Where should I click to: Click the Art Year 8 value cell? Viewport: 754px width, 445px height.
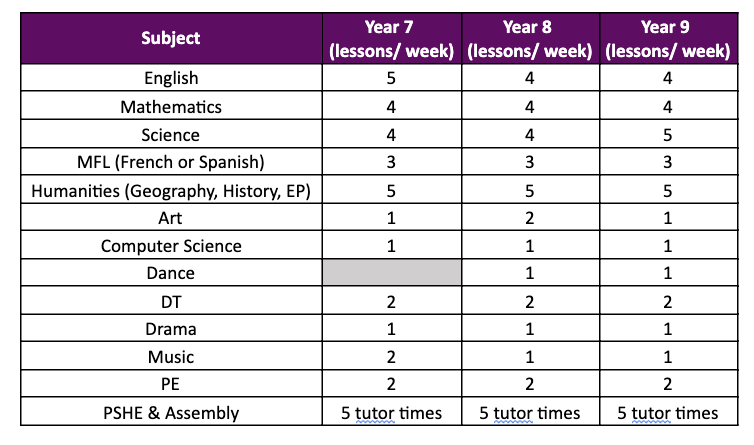[530, 217]
